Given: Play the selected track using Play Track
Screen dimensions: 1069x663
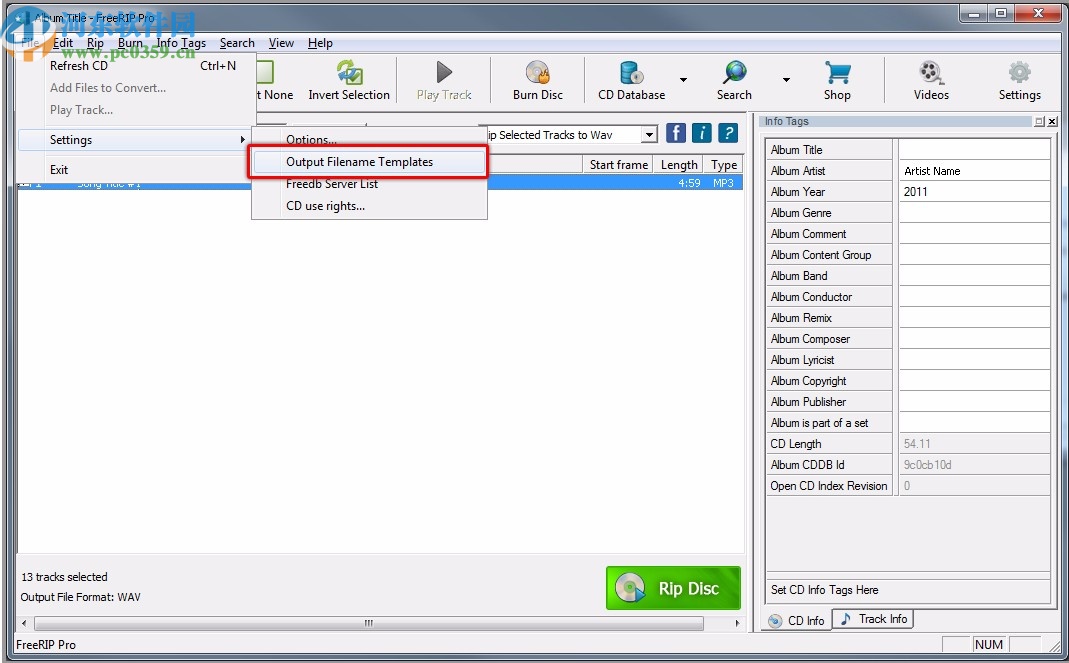Looking at the screenshot, I should pyautogui.click(x=443, y=80).
